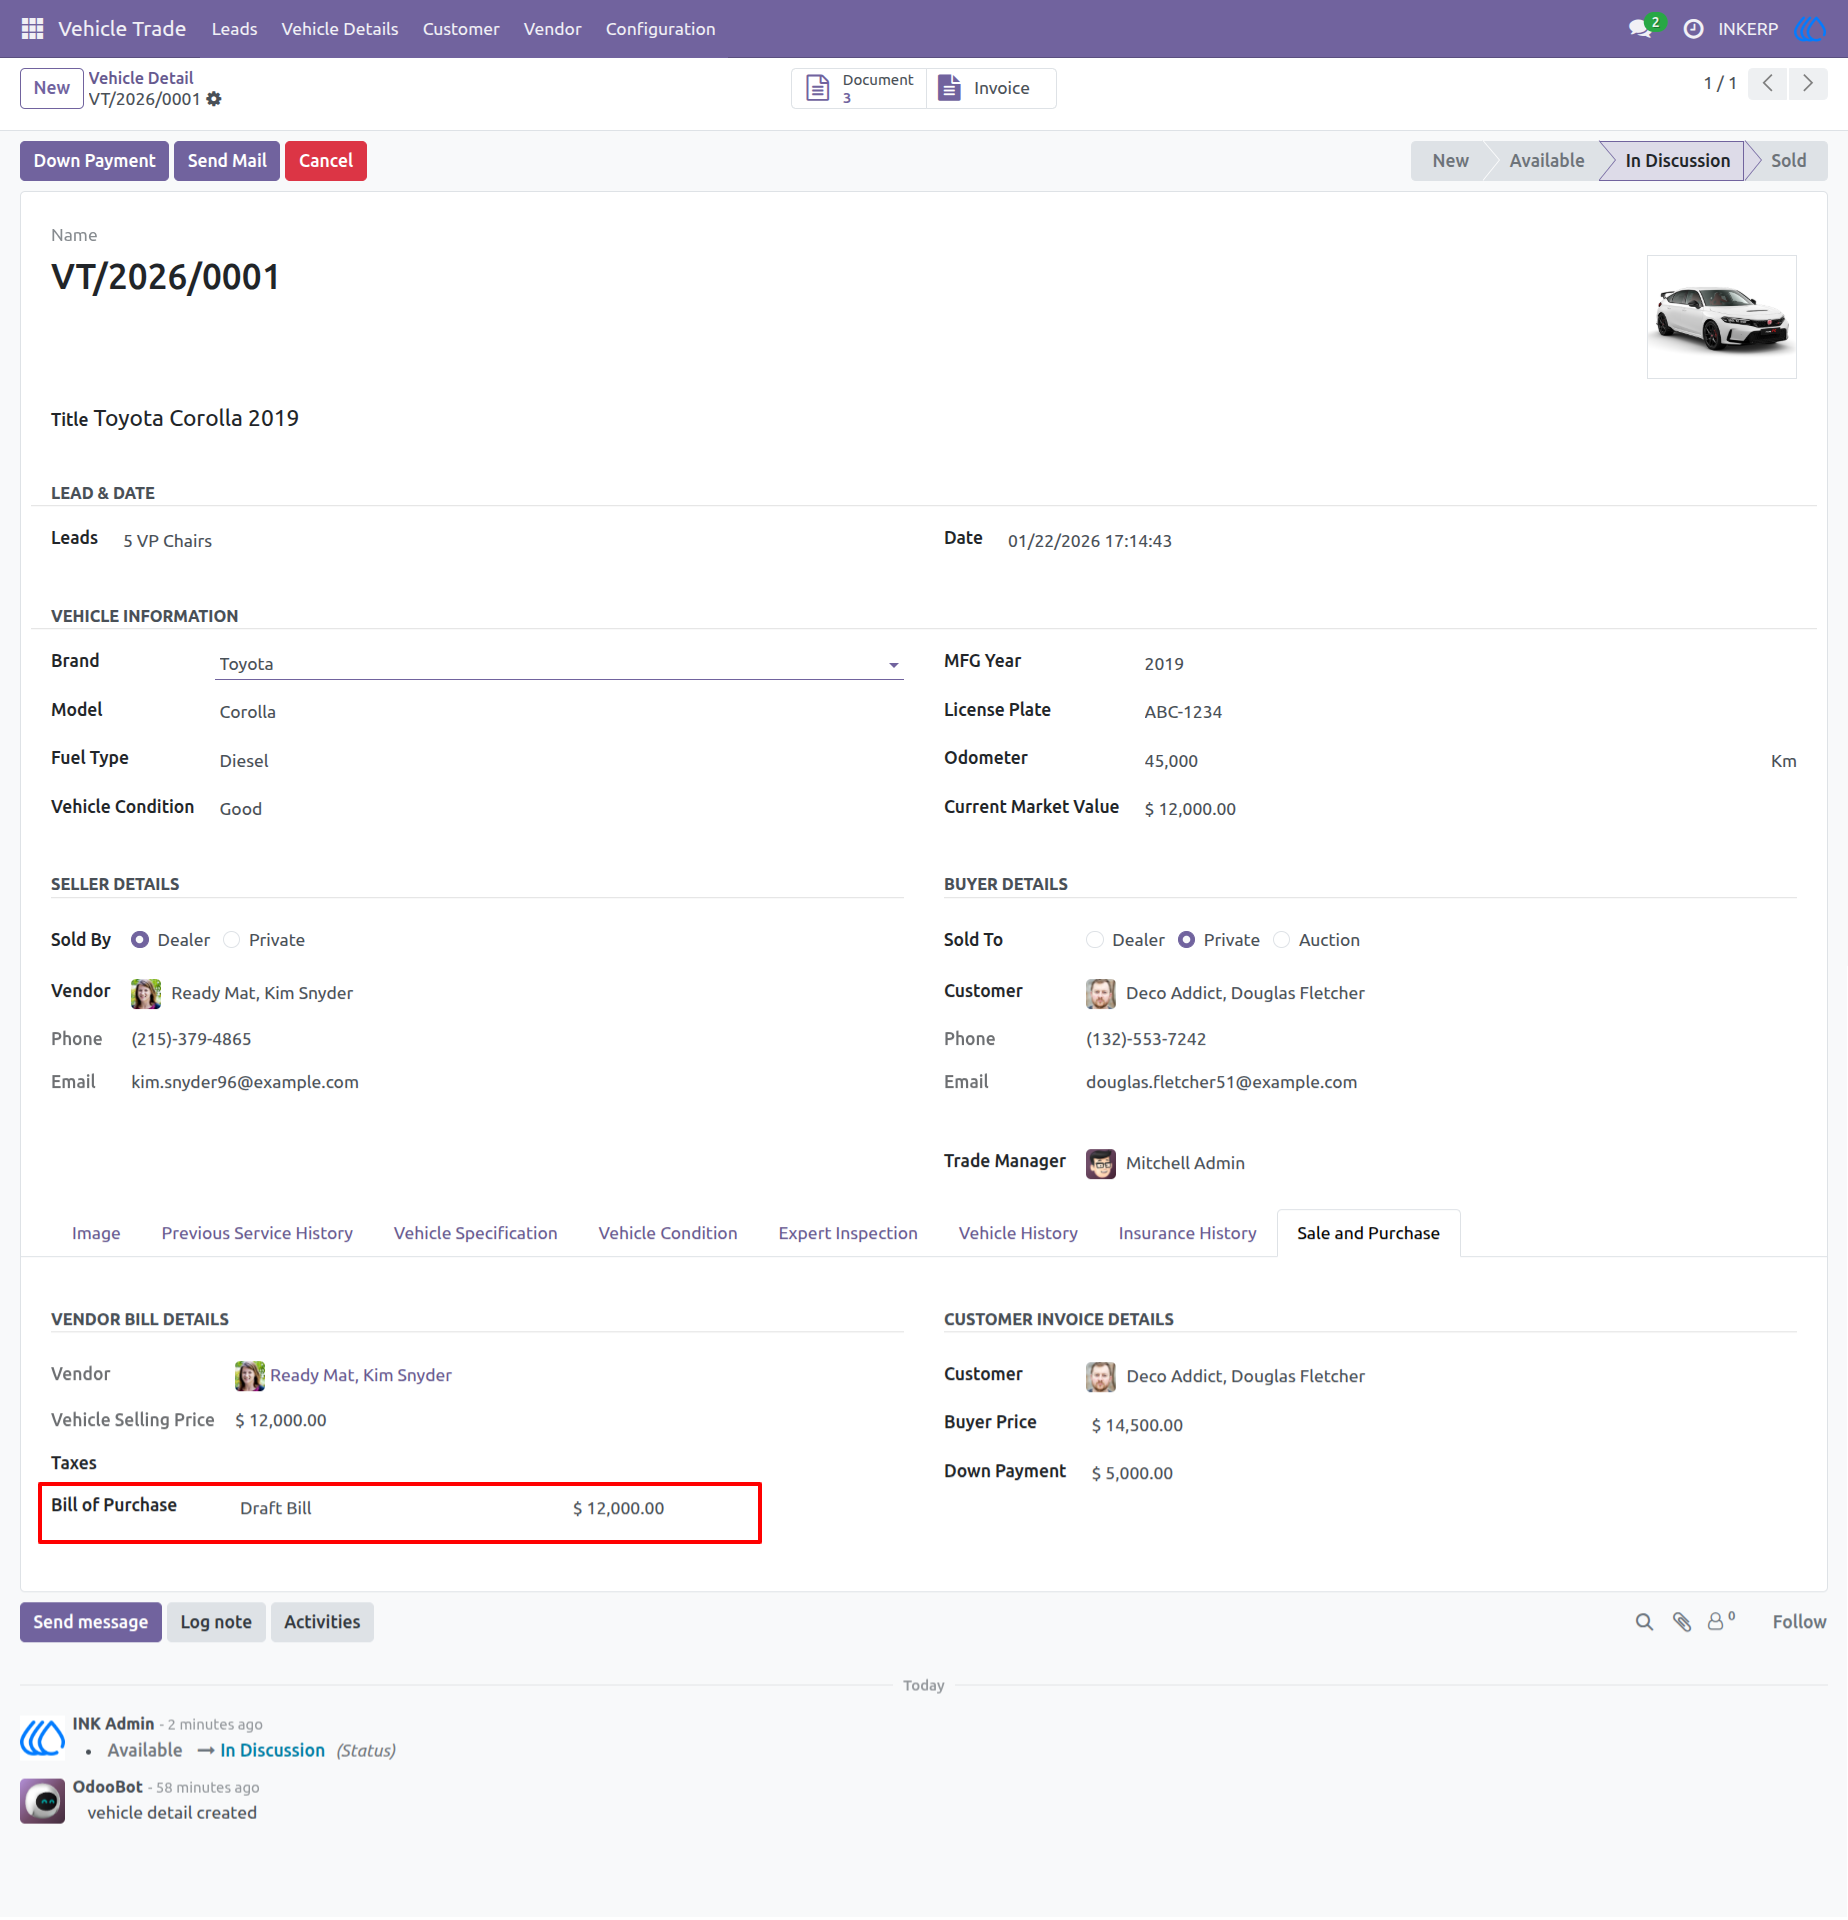Set status to Sold in status bar
The image size is (1848, 1920).
(1788, 161)
